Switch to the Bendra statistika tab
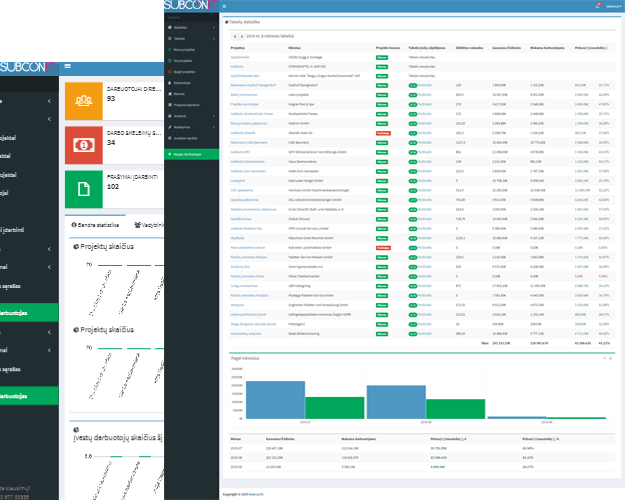 [x=95, y=225]
